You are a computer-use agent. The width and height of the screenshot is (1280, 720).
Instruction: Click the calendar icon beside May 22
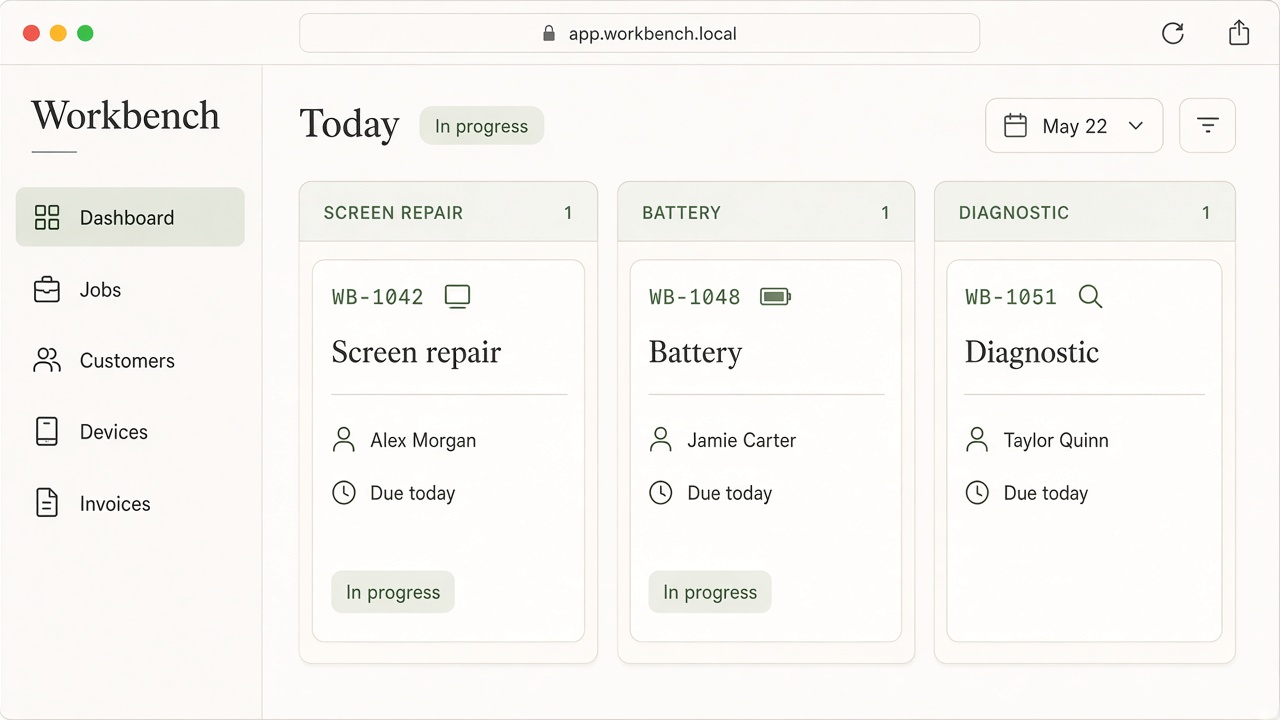coord(1016,126)
